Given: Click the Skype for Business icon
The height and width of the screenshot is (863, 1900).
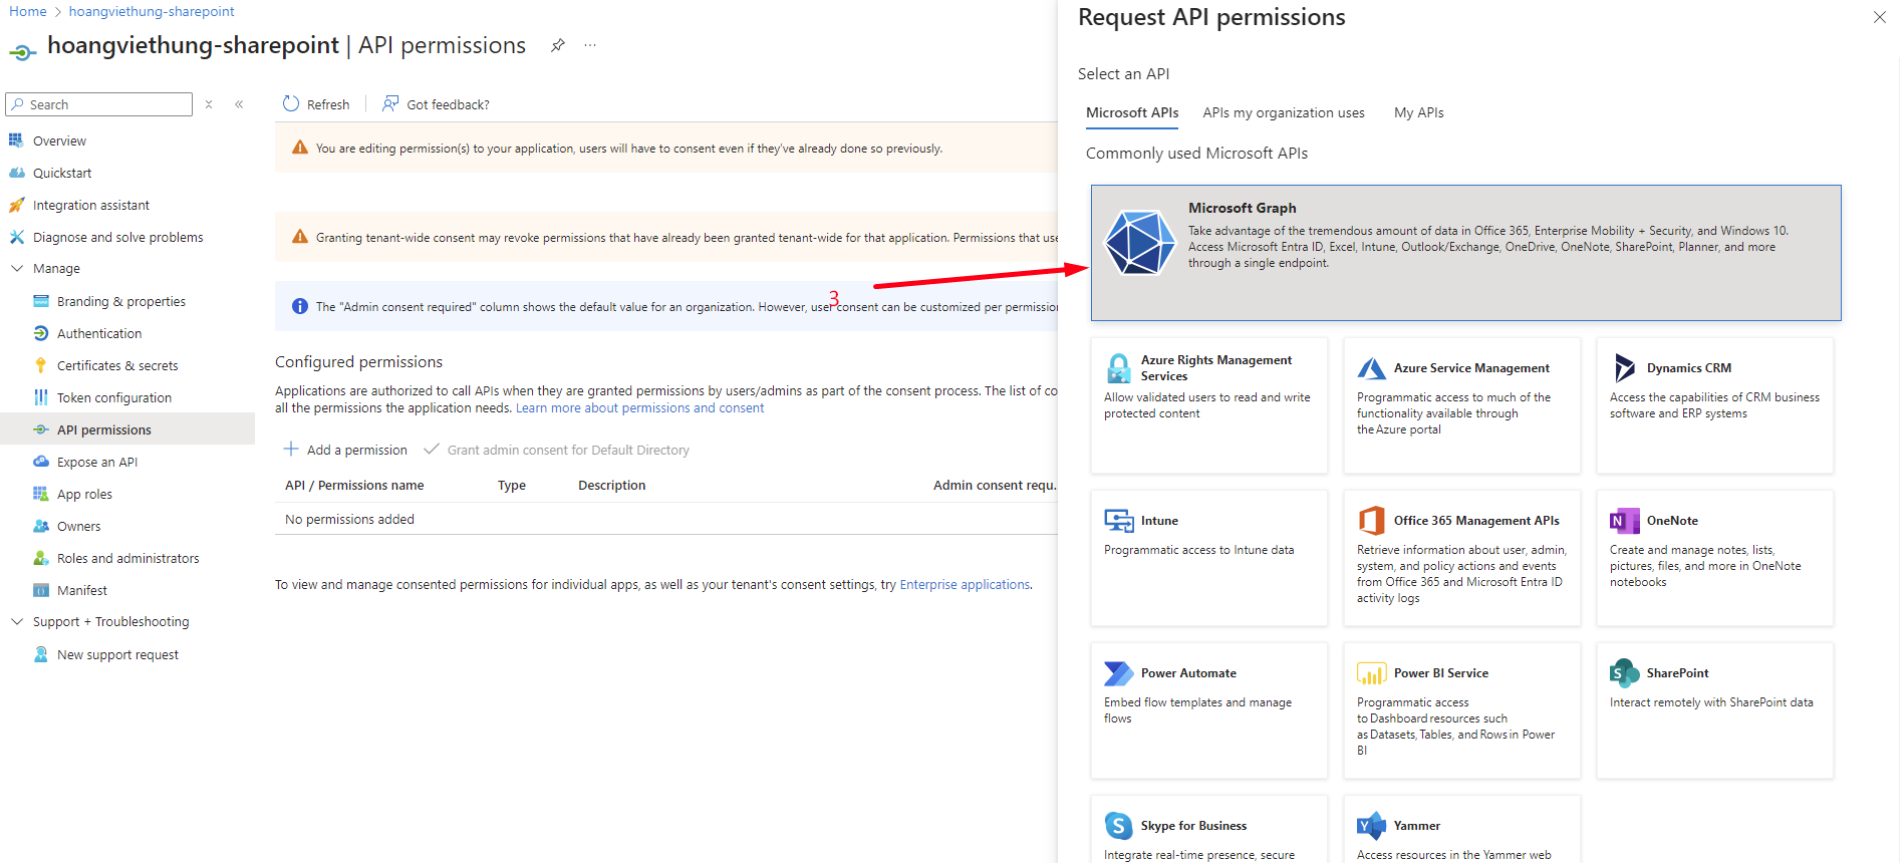Looking at the screenshot, I should point(1118,826).
